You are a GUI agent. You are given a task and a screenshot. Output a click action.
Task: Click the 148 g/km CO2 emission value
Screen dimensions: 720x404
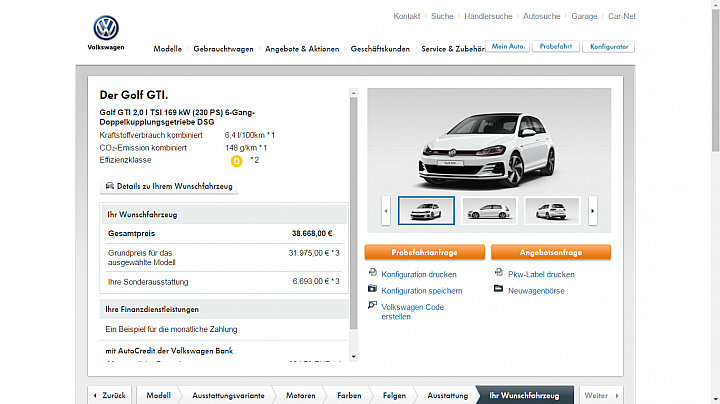241,148
